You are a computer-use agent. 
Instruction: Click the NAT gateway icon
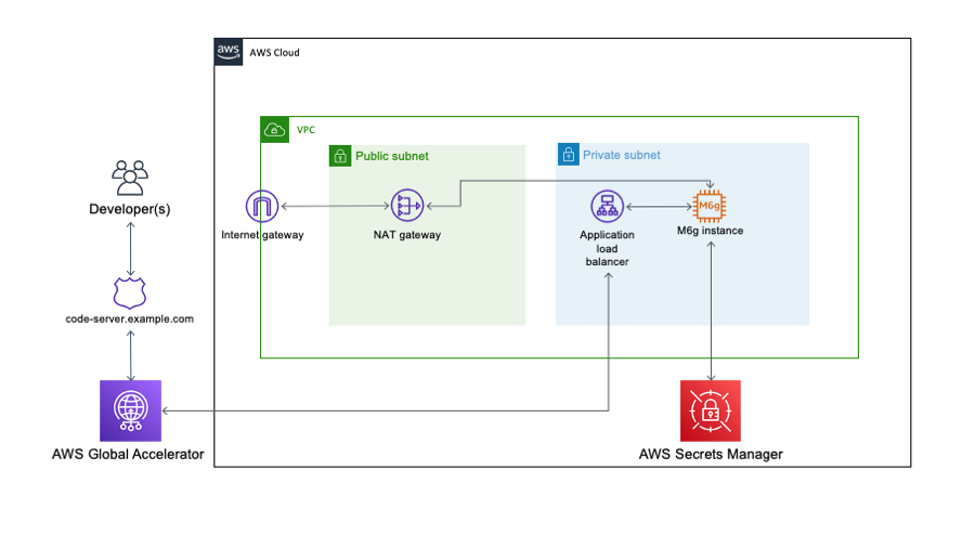point(407,206)
